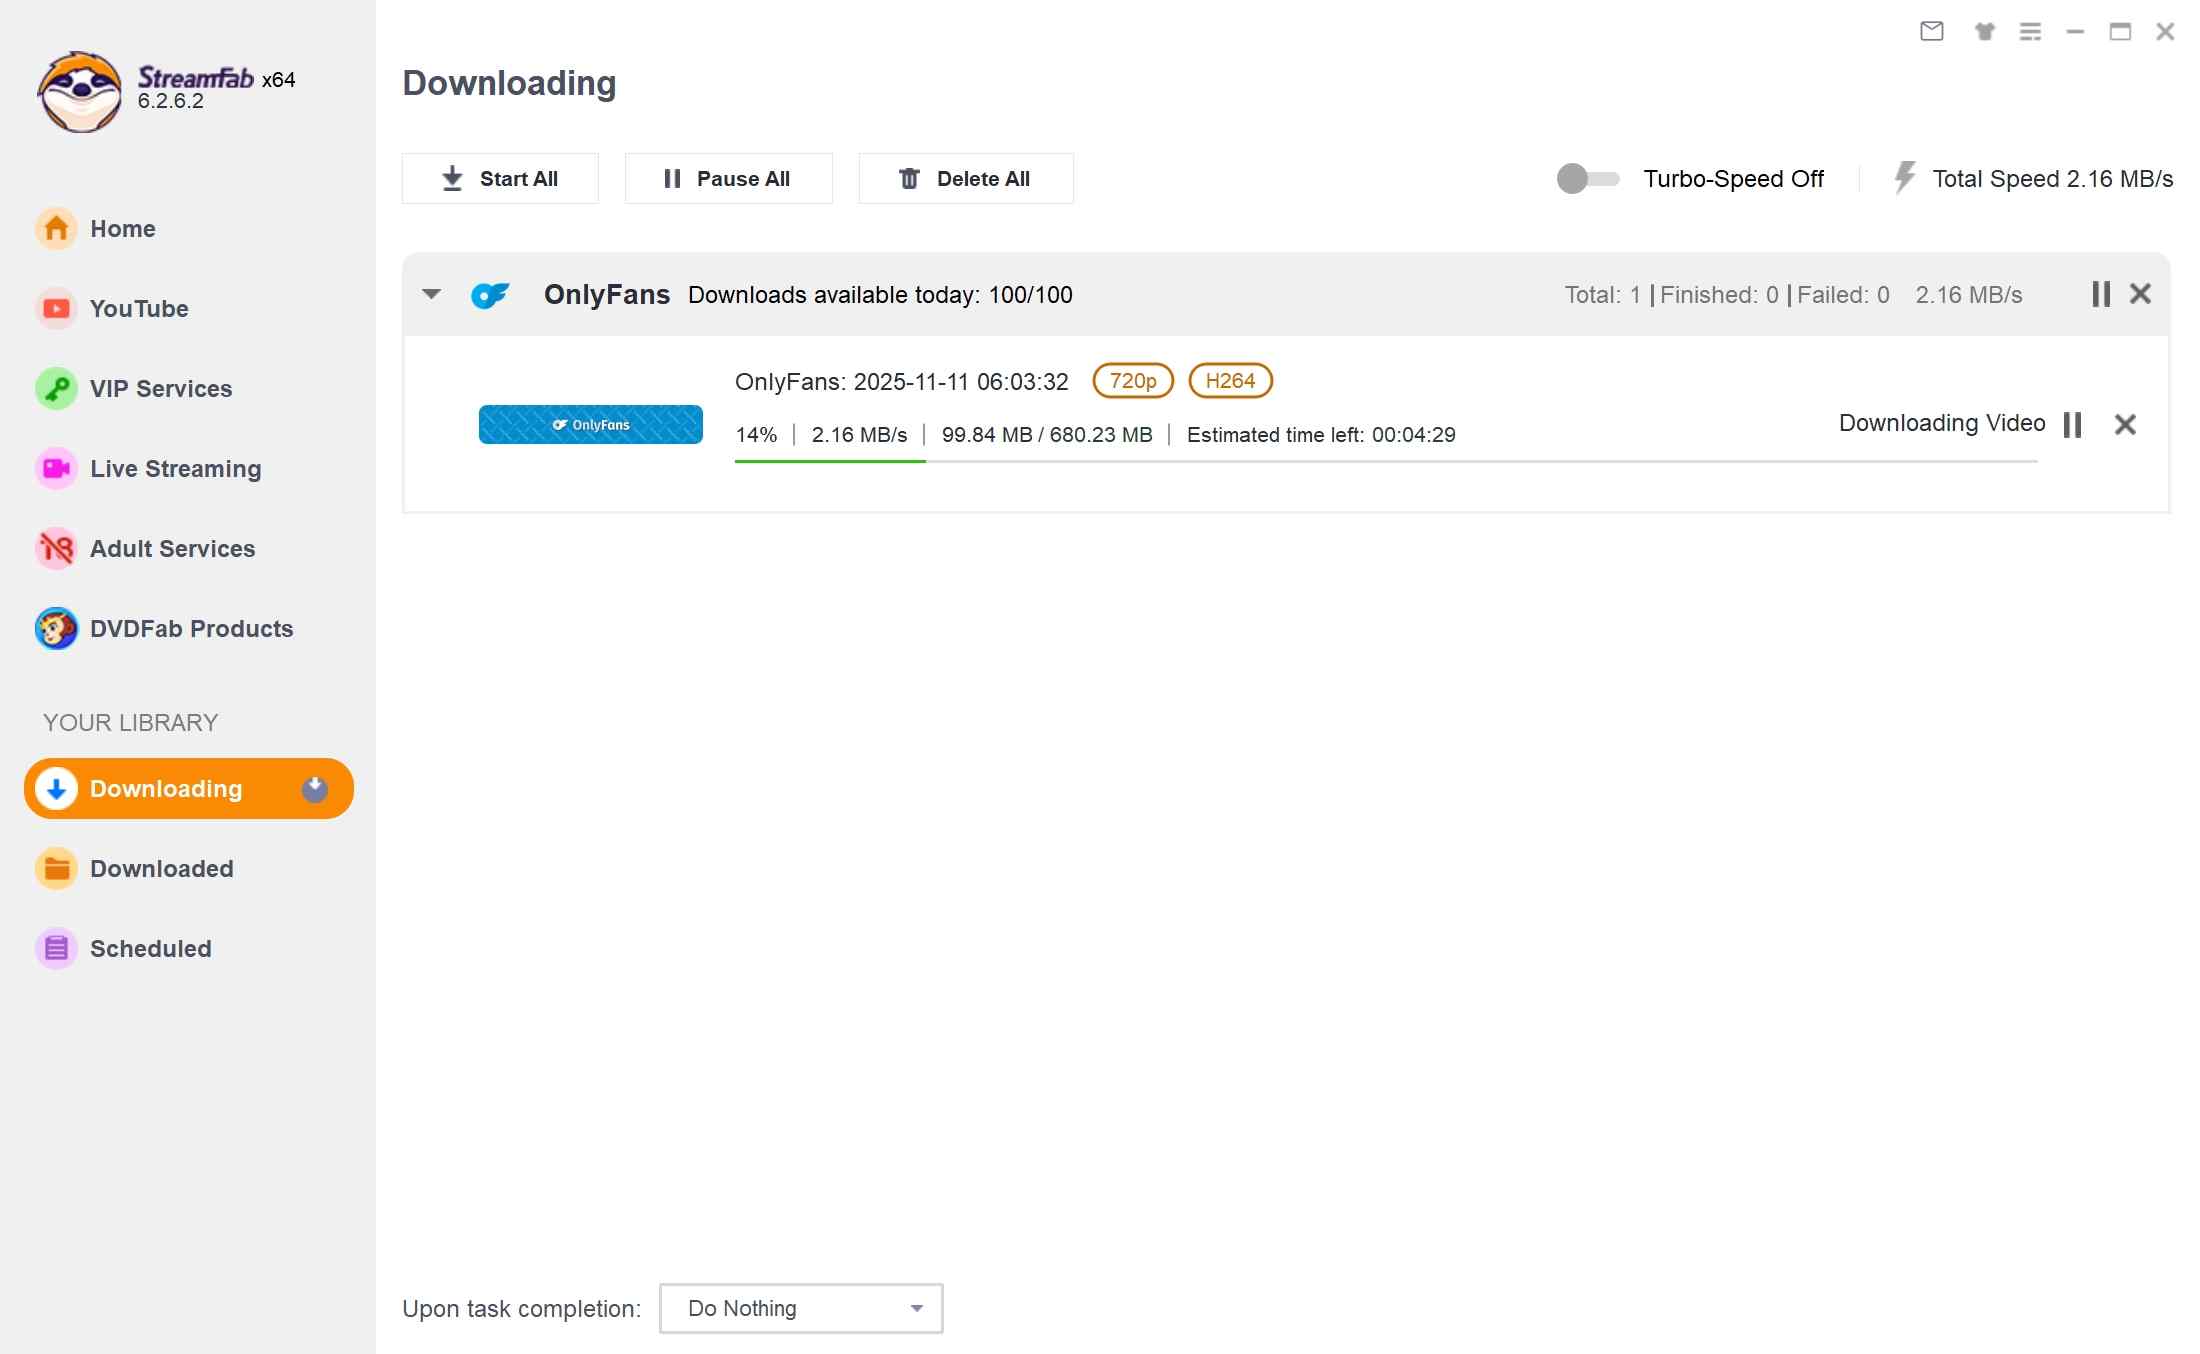Open the DVDFab Products section
Image resolution: width=2200 pixels, height=1354 pixels.
pyautogui.click(x=190, y=628)
